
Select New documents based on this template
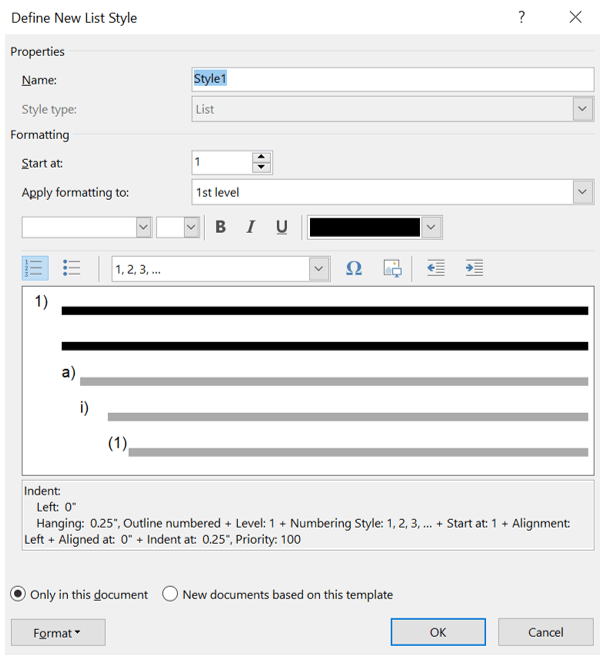click(170, 594)
